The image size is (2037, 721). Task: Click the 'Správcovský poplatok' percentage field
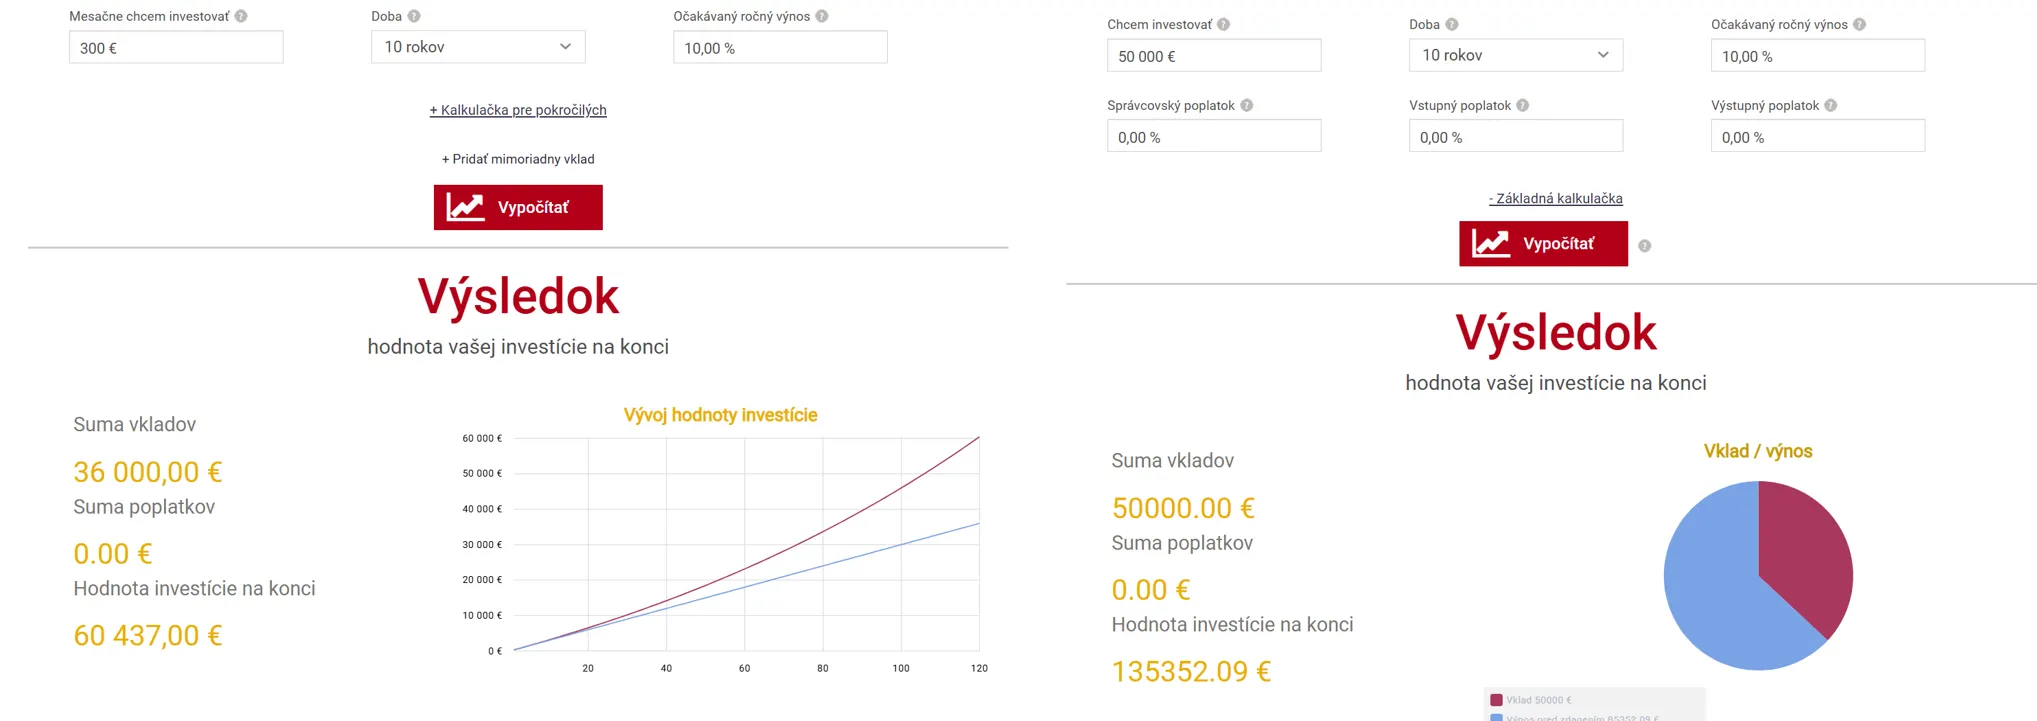point(1214,137)
